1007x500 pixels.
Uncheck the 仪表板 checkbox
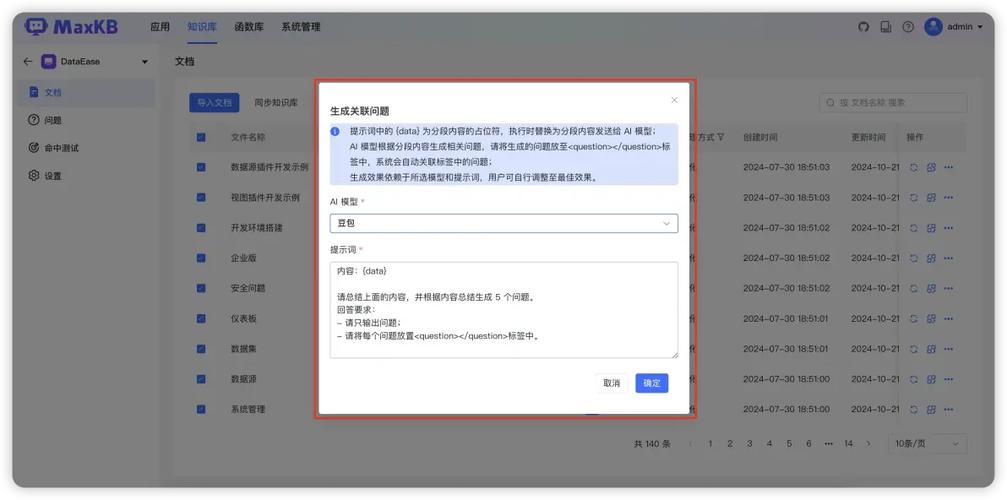(201, 318)
